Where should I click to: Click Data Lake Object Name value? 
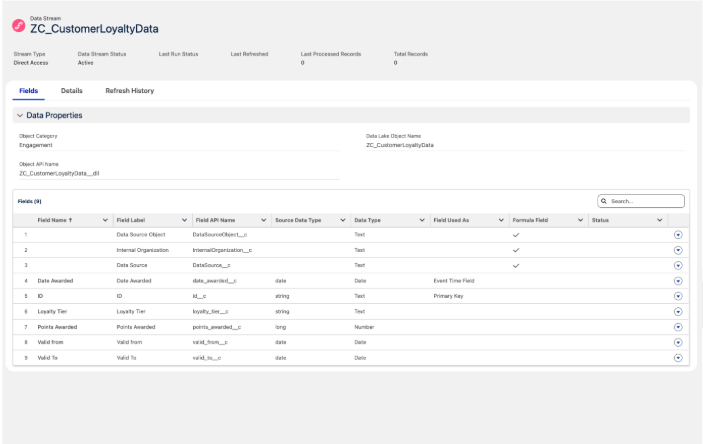400,145
